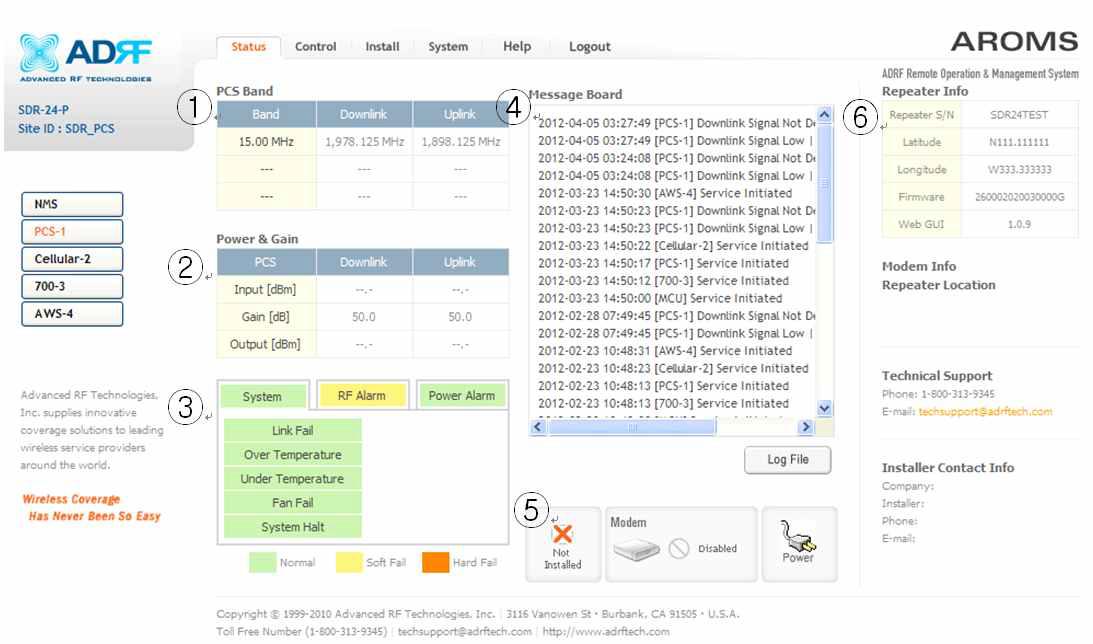Screen dimensions: 1093x644
Task: Click the 14:50:12 [700-3] Service Initiated message
Action: tap(664, 281)
